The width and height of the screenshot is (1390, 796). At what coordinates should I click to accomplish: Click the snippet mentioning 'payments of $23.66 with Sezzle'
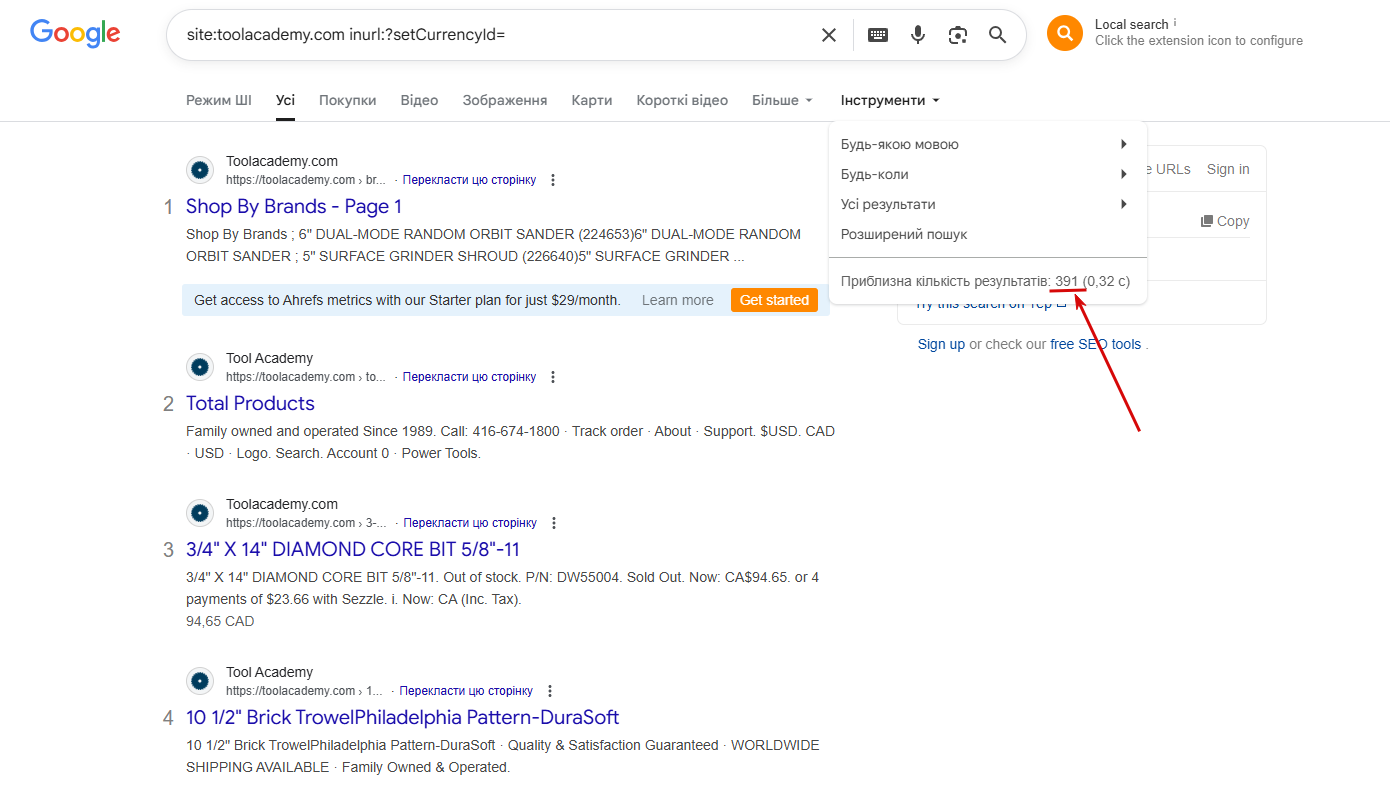[502, 588]
